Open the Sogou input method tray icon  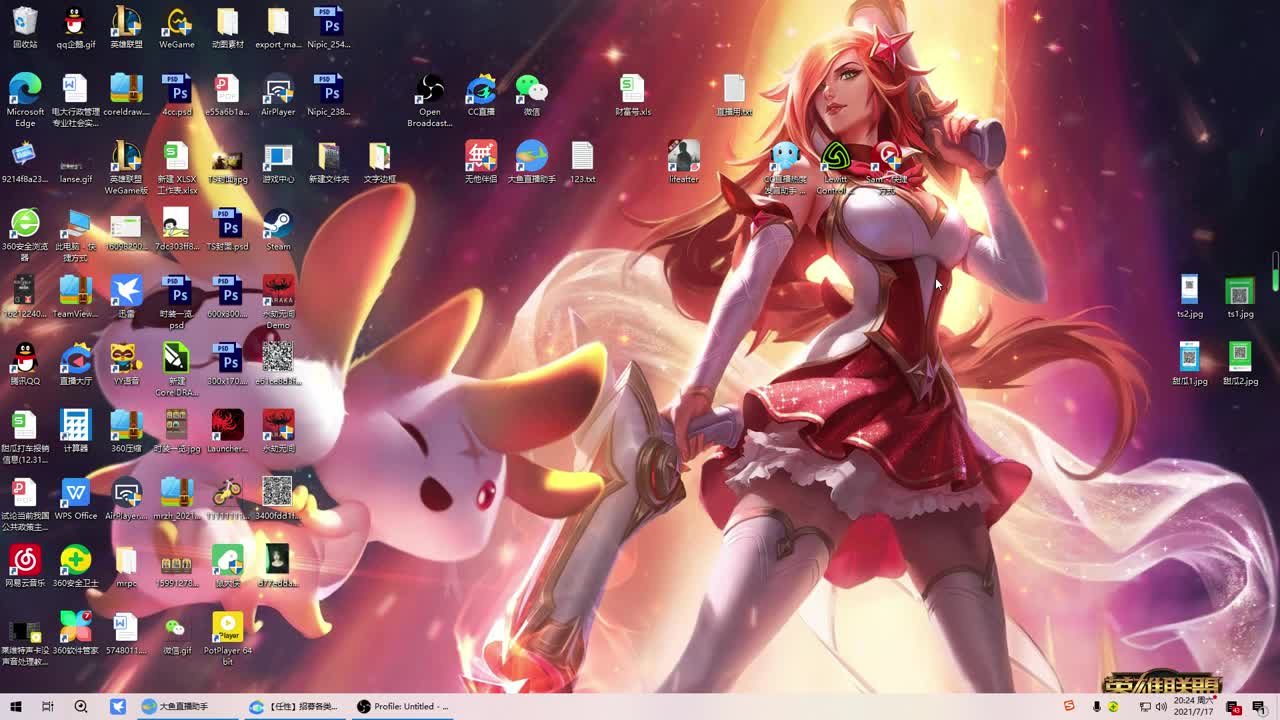(1069, 706)
